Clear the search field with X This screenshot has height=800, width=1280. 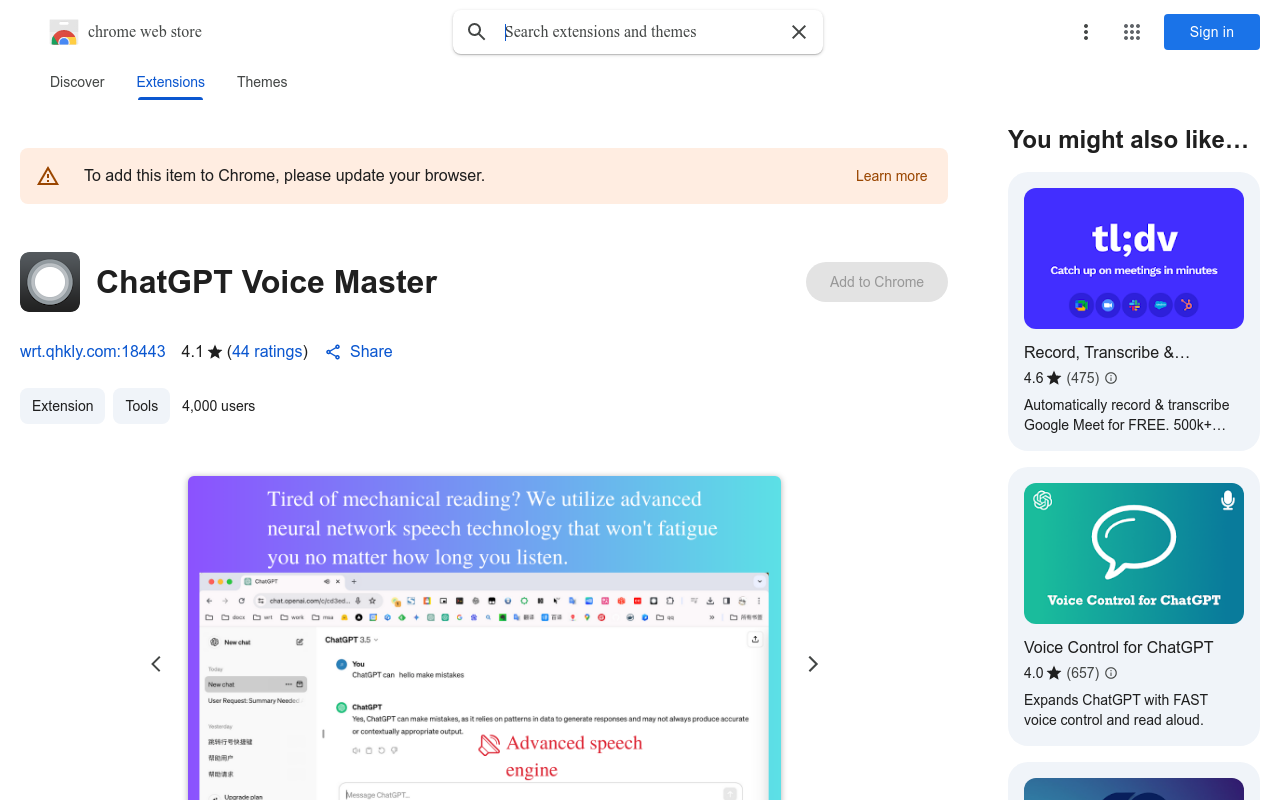pos(799,32)
